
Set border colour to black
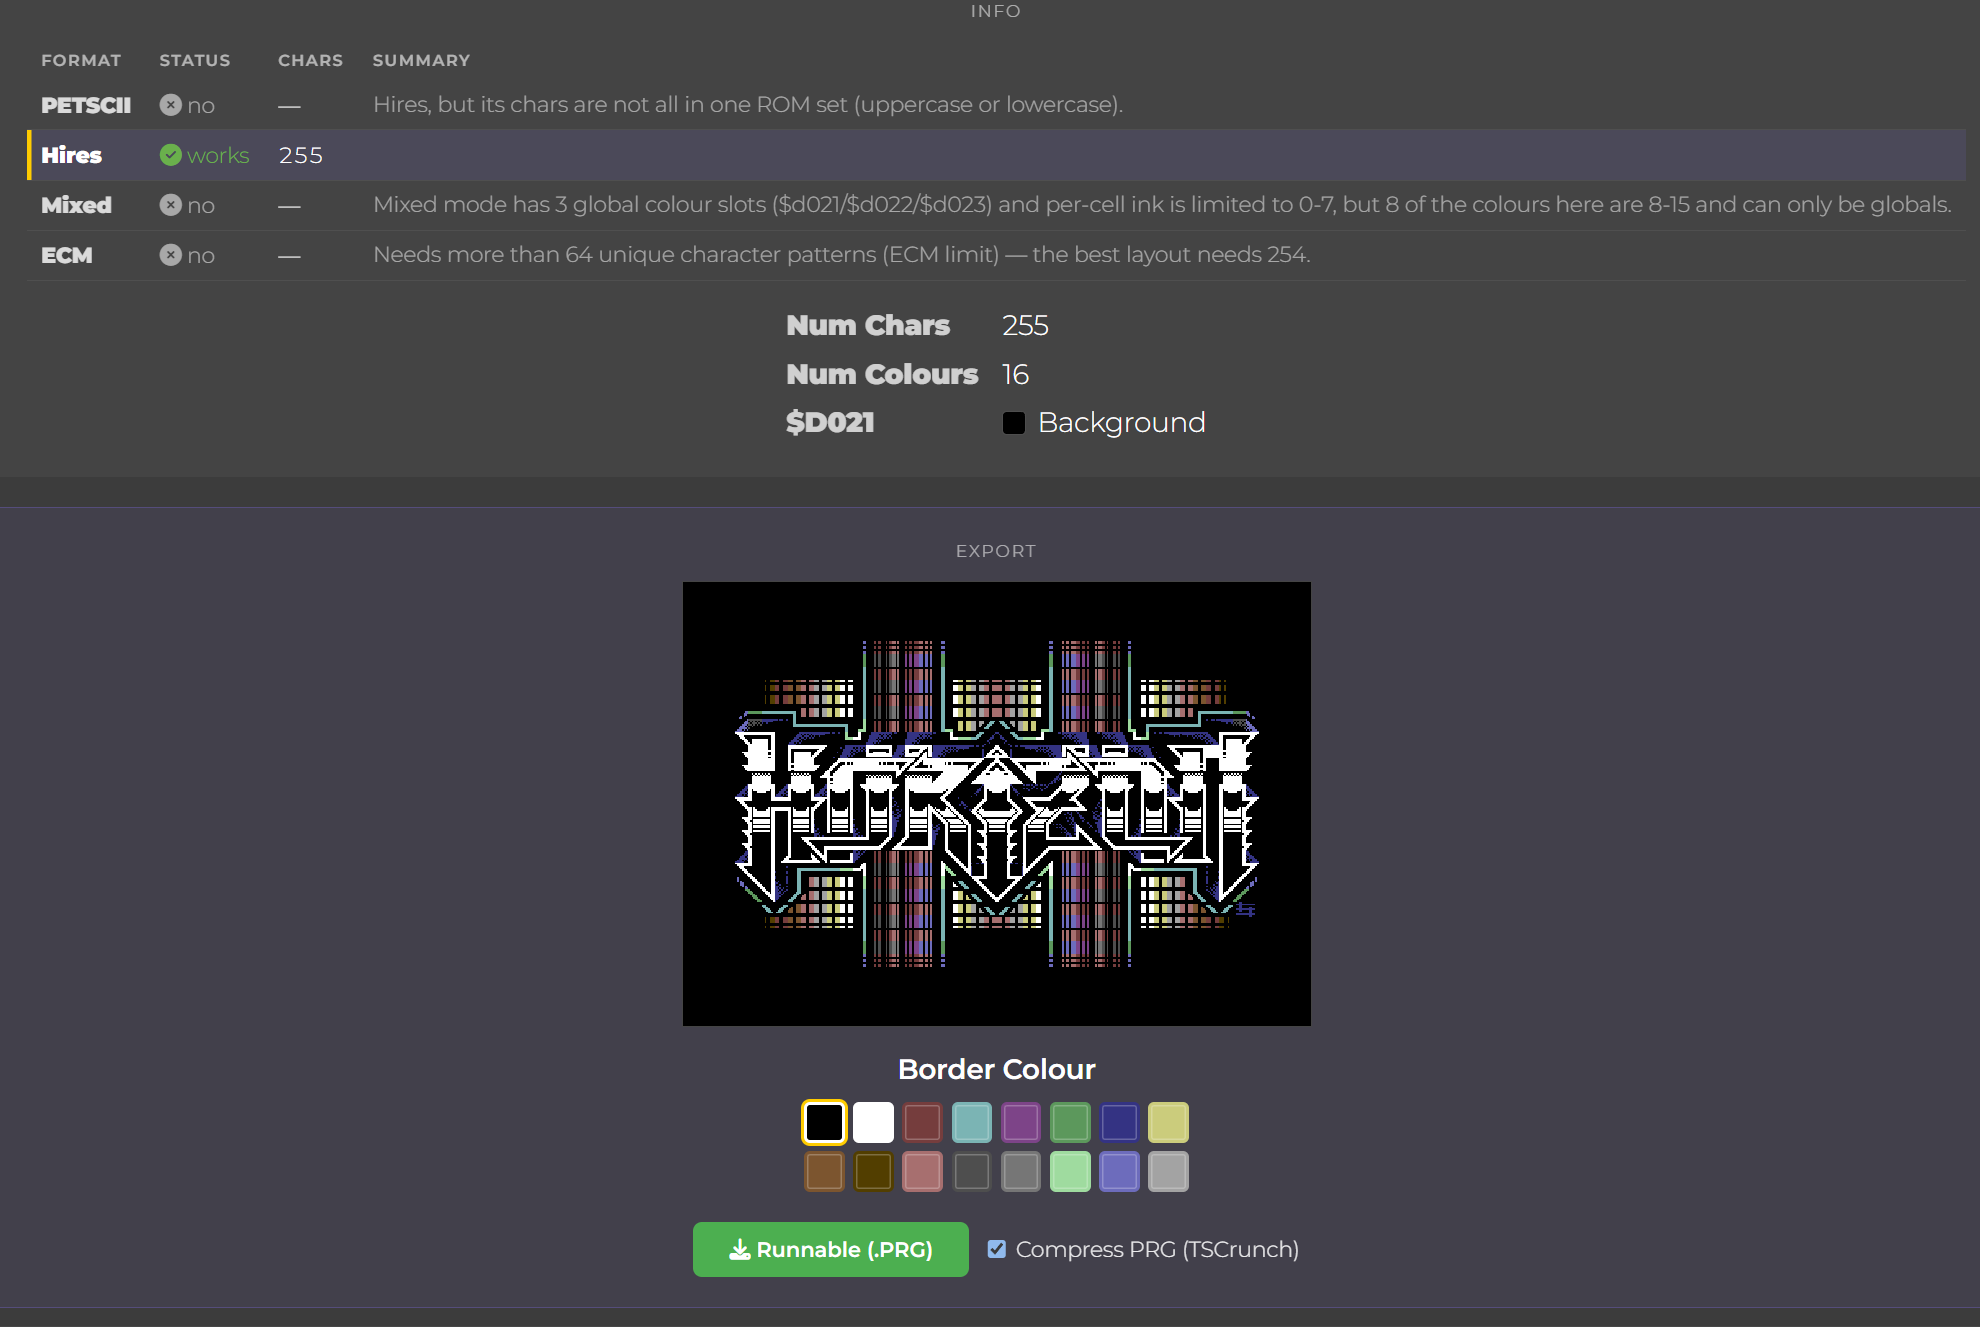(x=824, y=1122)
